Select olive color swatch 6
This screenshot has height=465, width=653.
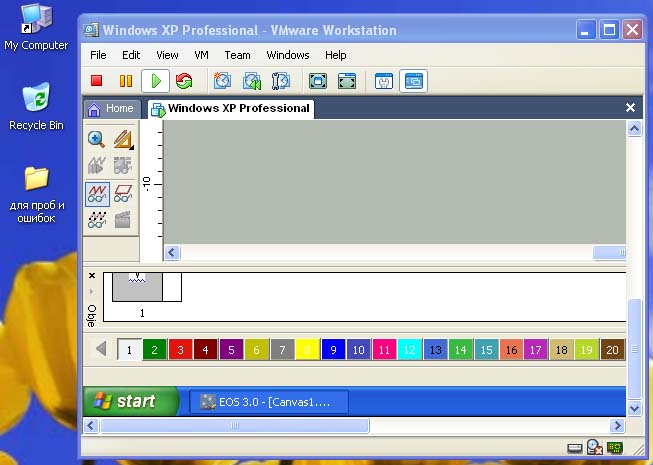click(257, 350)
